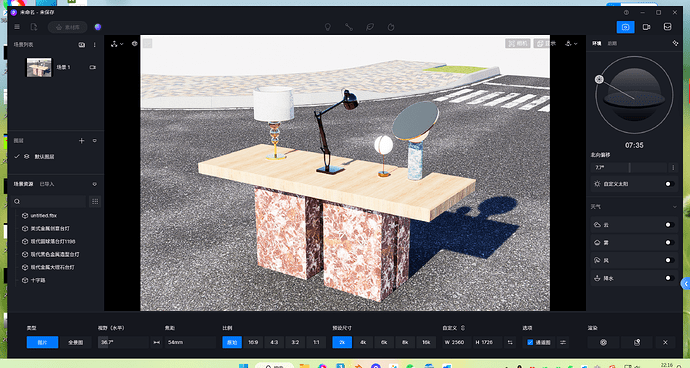Open the 自定义 custom size stepper
Viewport: 690px width, 368px height.
point(463,328)
